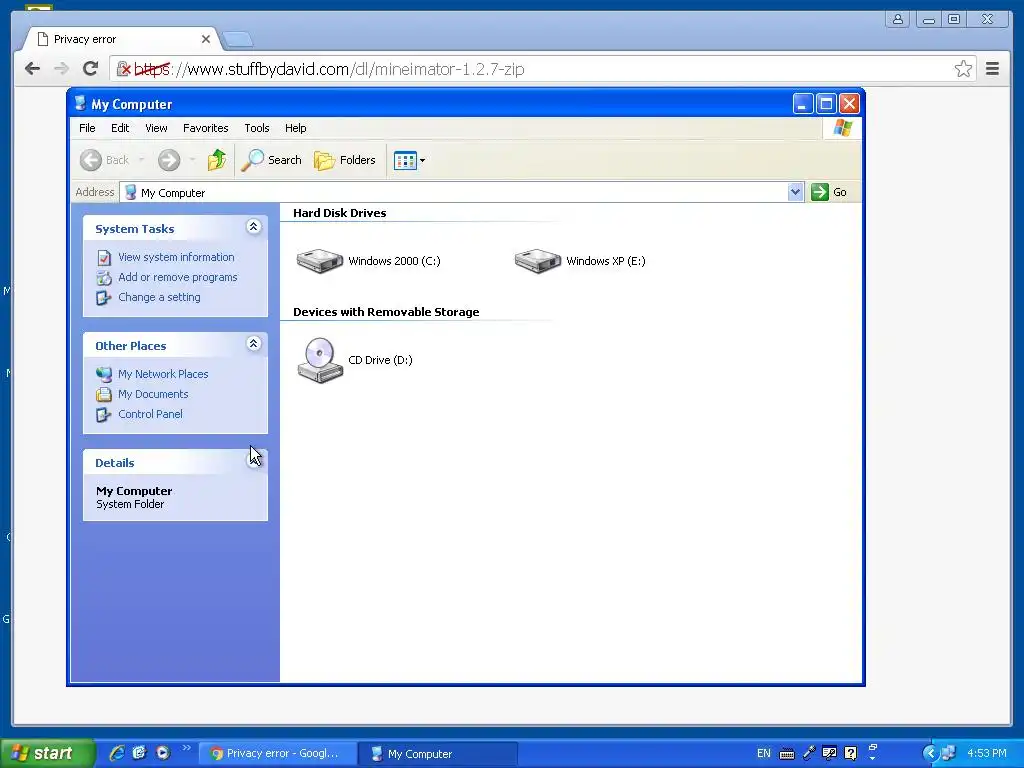The height and width of the screenshot is (768, 1024).
Task: Click the Control Panel icon in Other Places
Action: pos(104,415)
